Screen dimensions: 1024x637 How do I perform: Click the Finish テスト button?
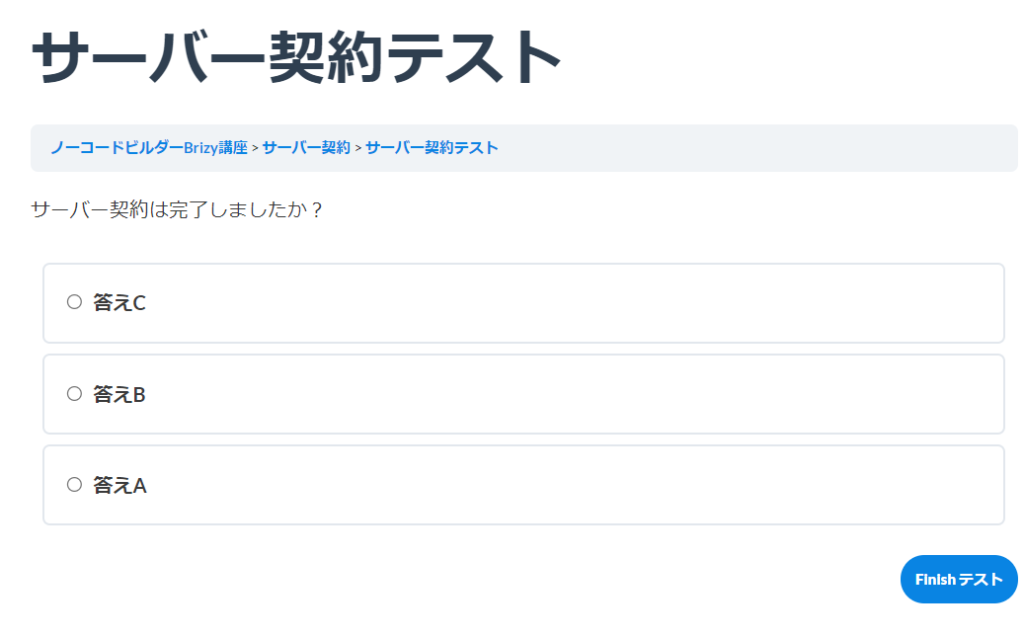pos(958,580)
